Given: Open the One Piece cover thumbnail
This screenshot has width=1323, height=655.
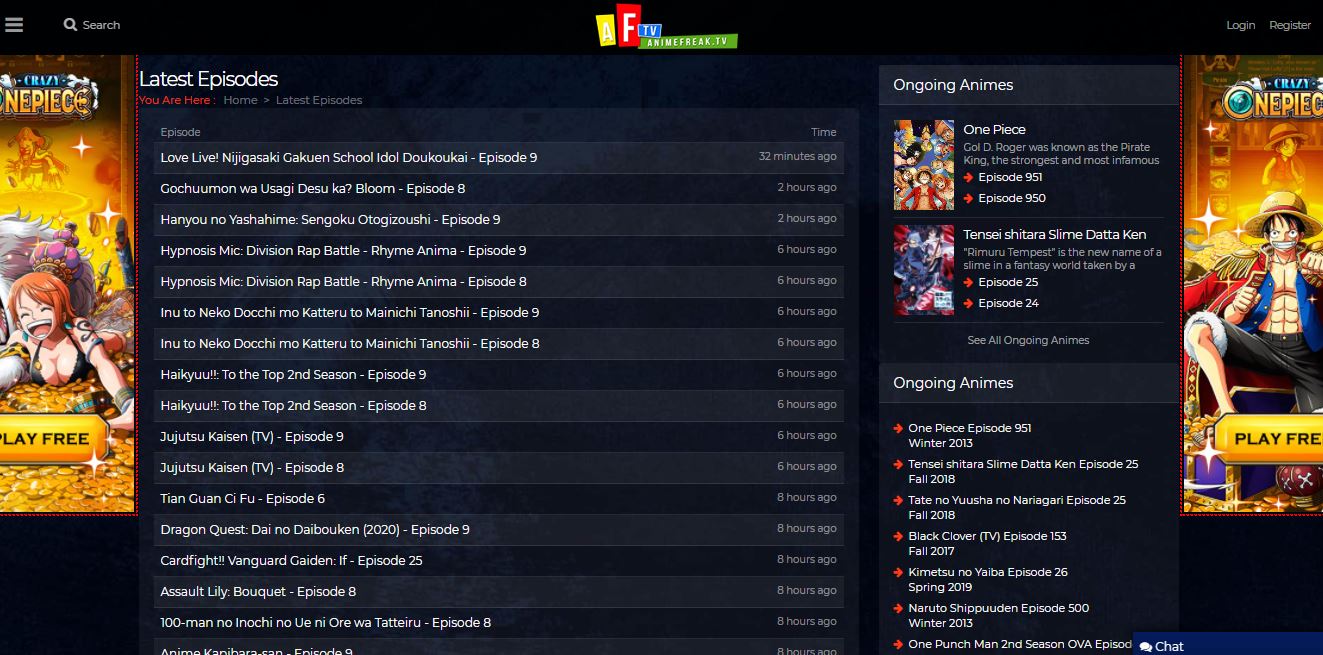Looking at the screenshot, I should (924, 165).
